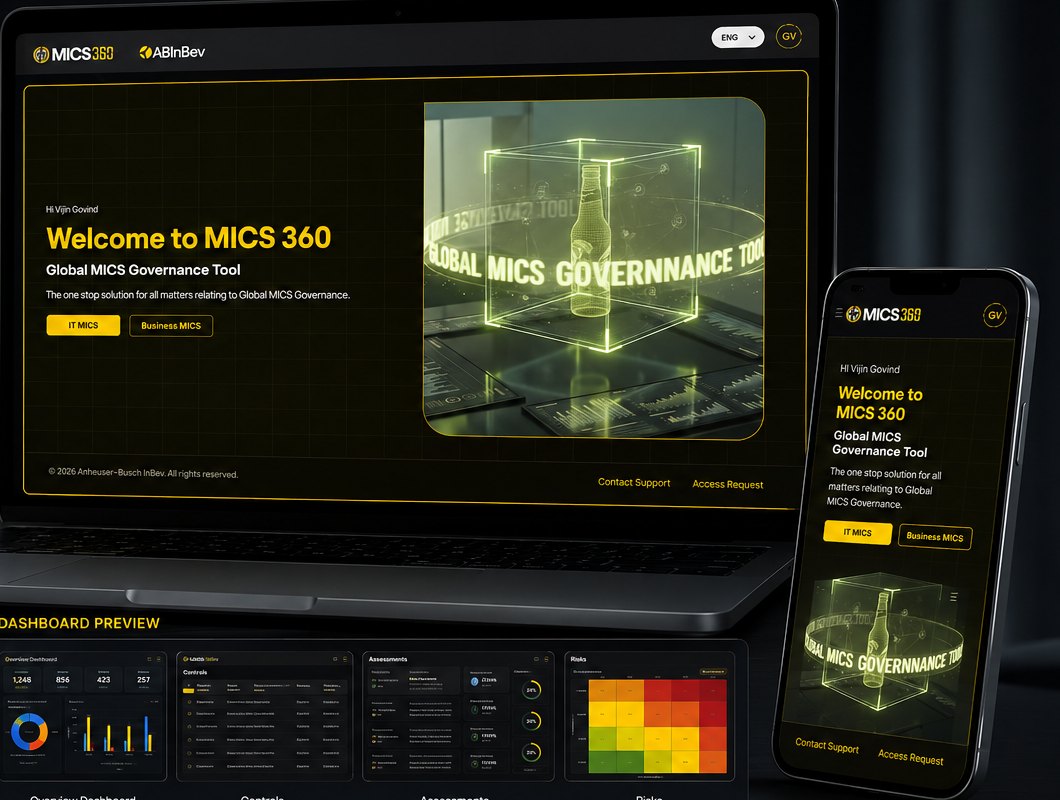Click the "© 2026 Anheuser-Busch InBev" copyright text
This screenshot has width=1060, height=800.
pos(143,473)
